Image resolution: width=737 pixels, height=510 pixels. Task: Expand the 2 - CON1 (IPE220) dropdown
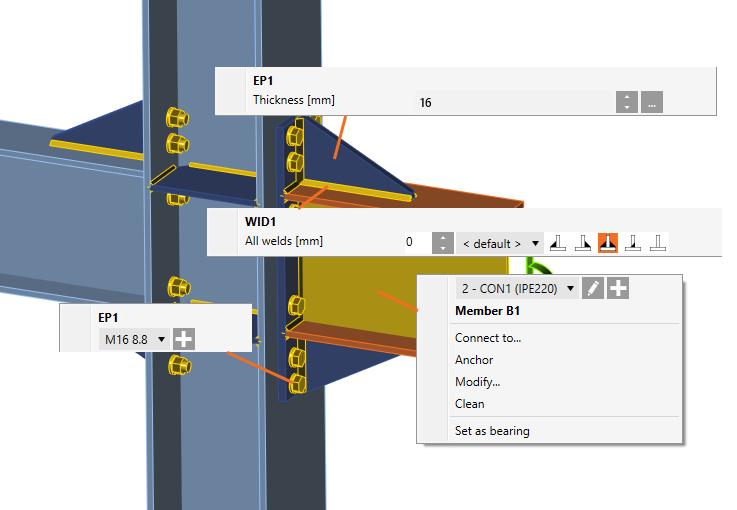tap(517, 288)
